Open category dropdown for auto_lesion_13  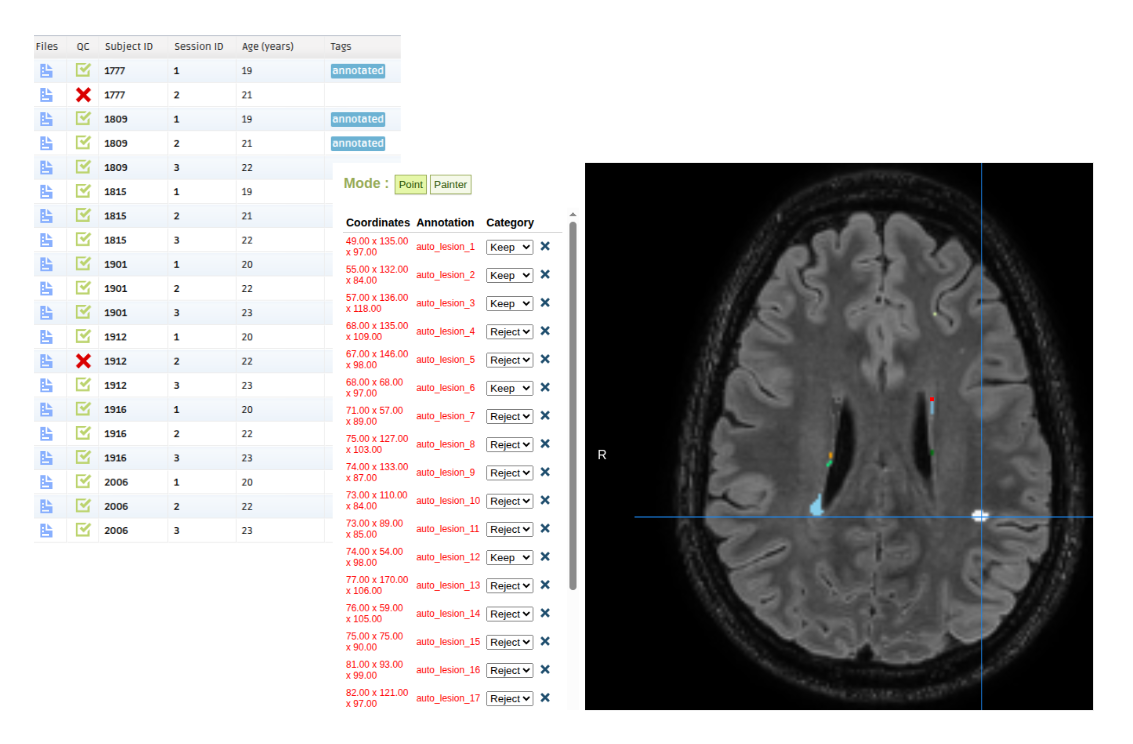[509, 586]
